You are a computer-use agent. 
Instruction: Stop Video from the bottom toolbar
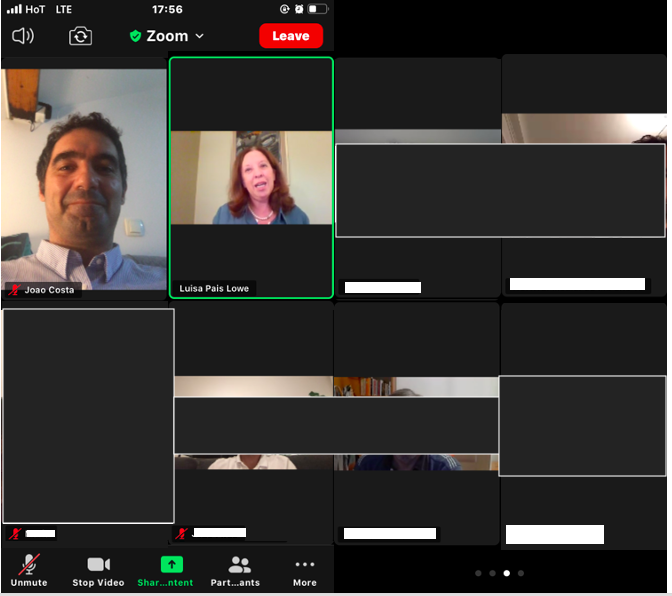click(x=98, y=570)
